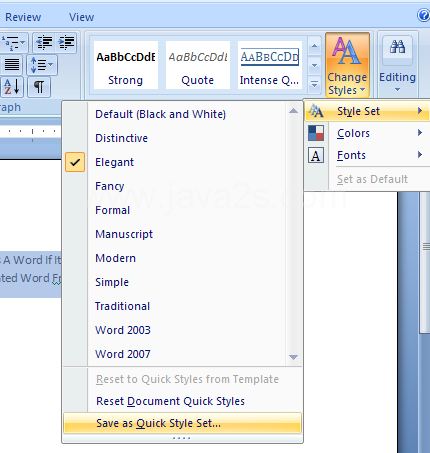Click the Decrease Indent icon
The height and width of the screenshot is (453, 430).
[x=44, y=43]
